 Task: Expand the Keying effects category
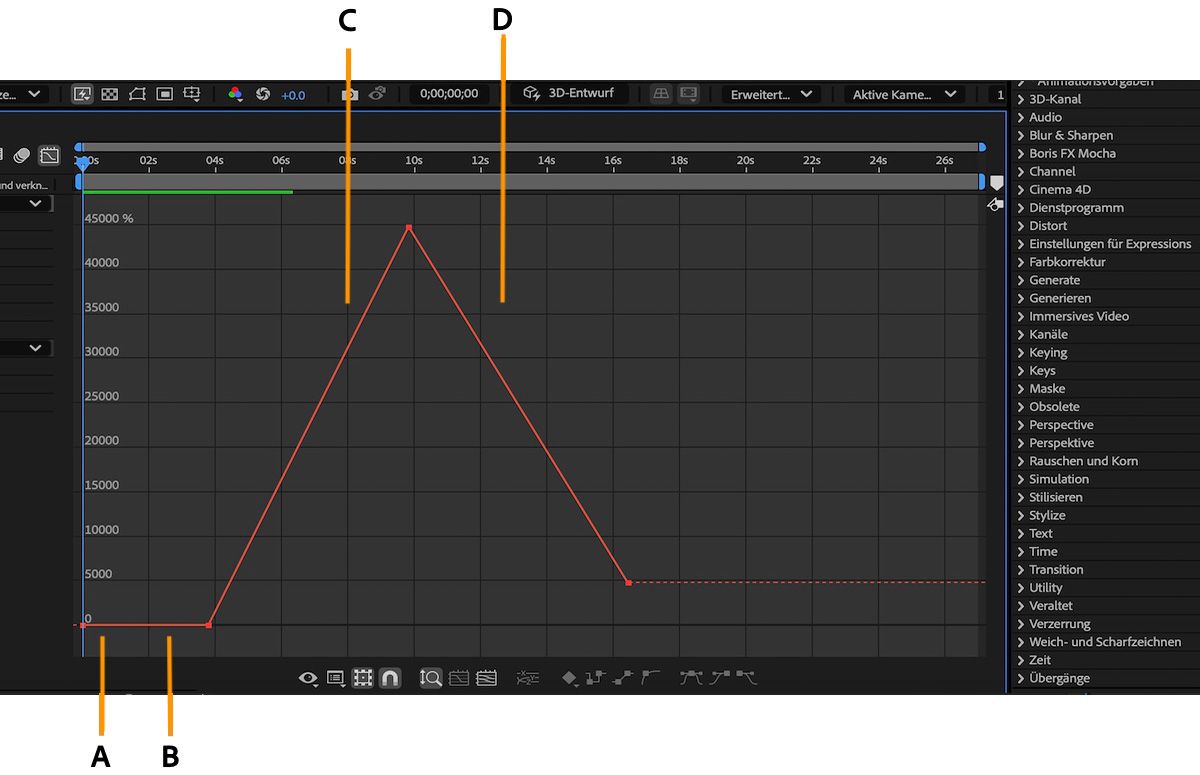tap(1022, 352)
